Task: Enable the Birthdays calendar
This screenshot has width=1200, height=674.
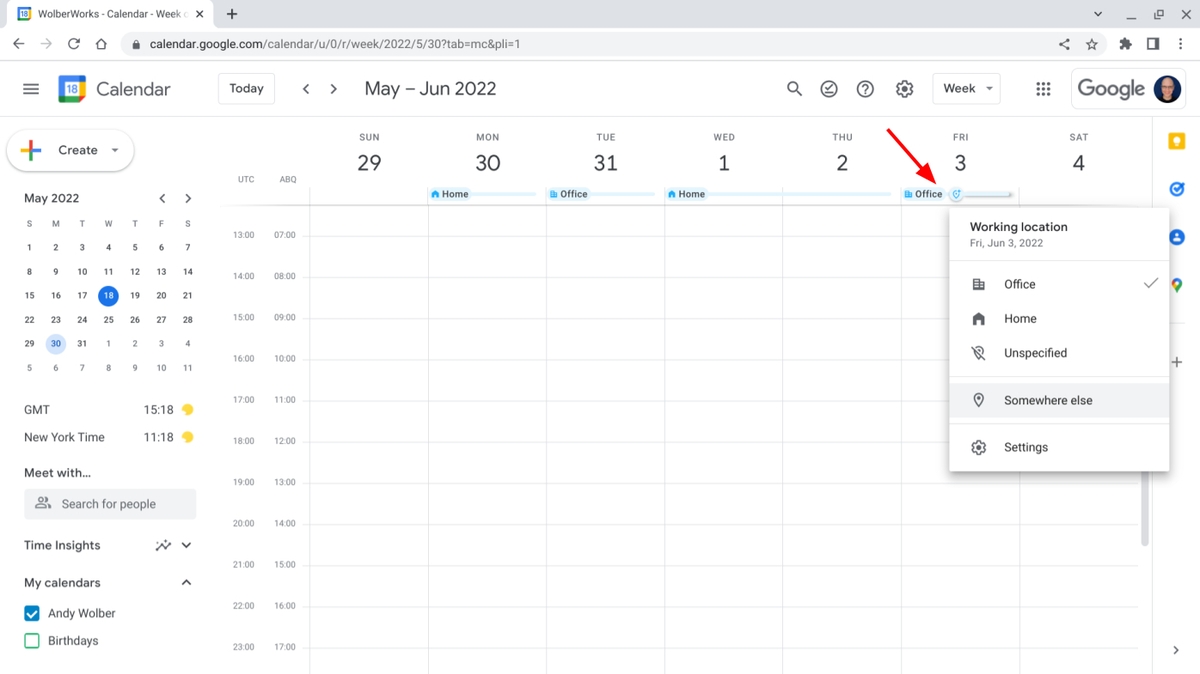Action: click(x=31, y=641)
